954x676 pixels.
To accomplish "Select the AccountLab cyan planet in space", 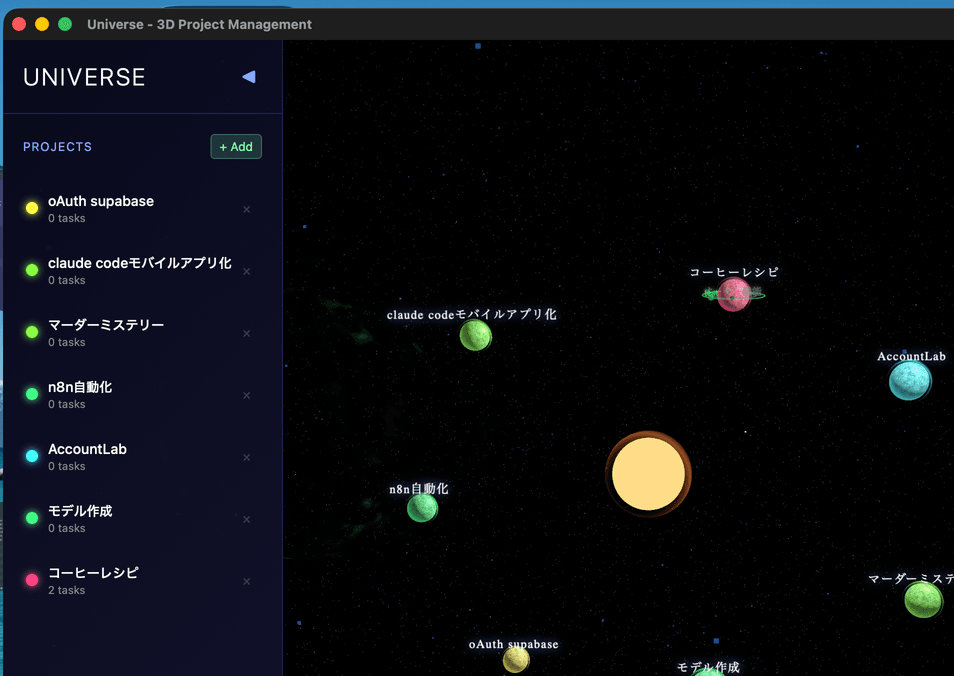I will pyautogui.click(x=909, y=380).
